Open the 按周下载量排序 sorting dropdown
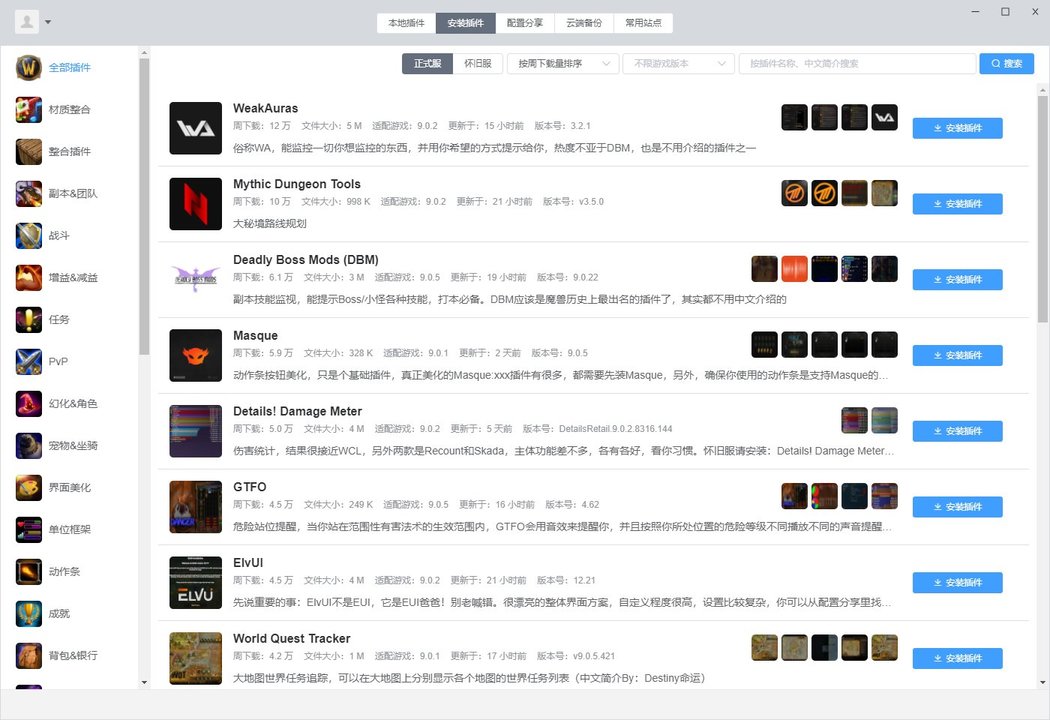This screenshot has height=720, width=1050. click(x=563, y=63)
